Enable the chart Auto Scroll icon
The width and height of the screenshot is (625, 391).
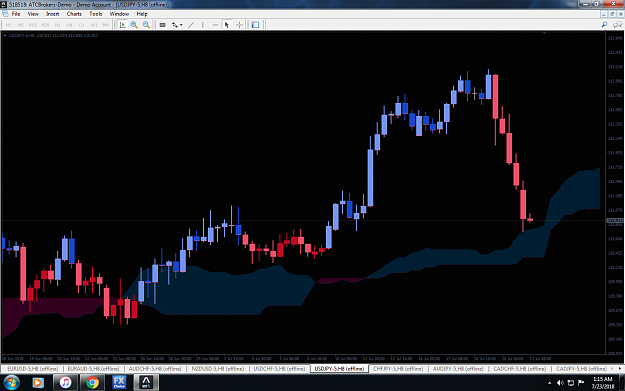[122, 25]
